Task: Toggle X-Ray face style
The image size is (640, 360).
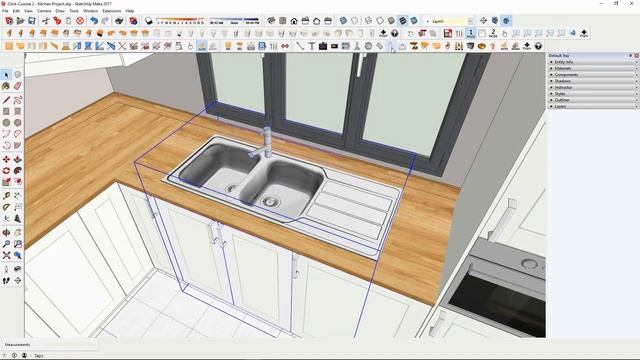Action: pyautogui.click(x=343, y=20)
